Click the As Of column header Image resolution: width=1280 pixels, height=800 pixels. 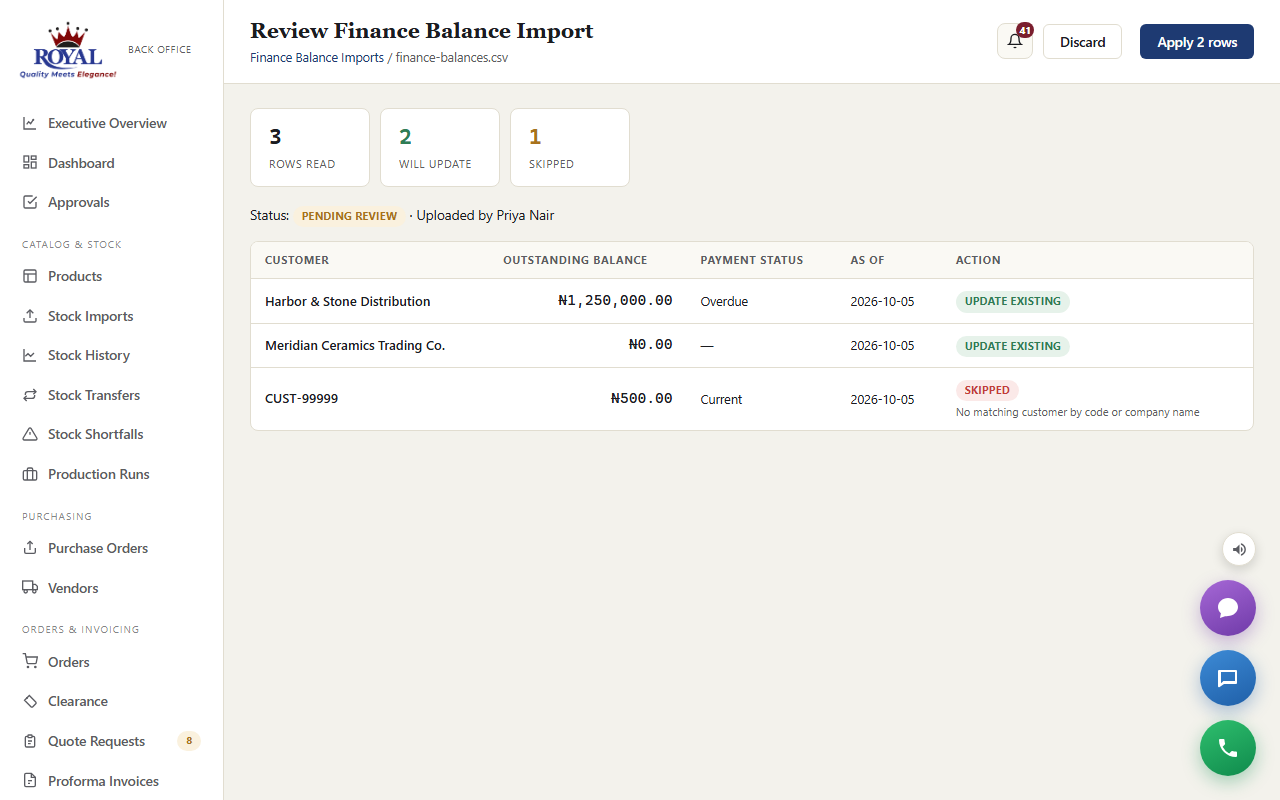tap(867, 260)
